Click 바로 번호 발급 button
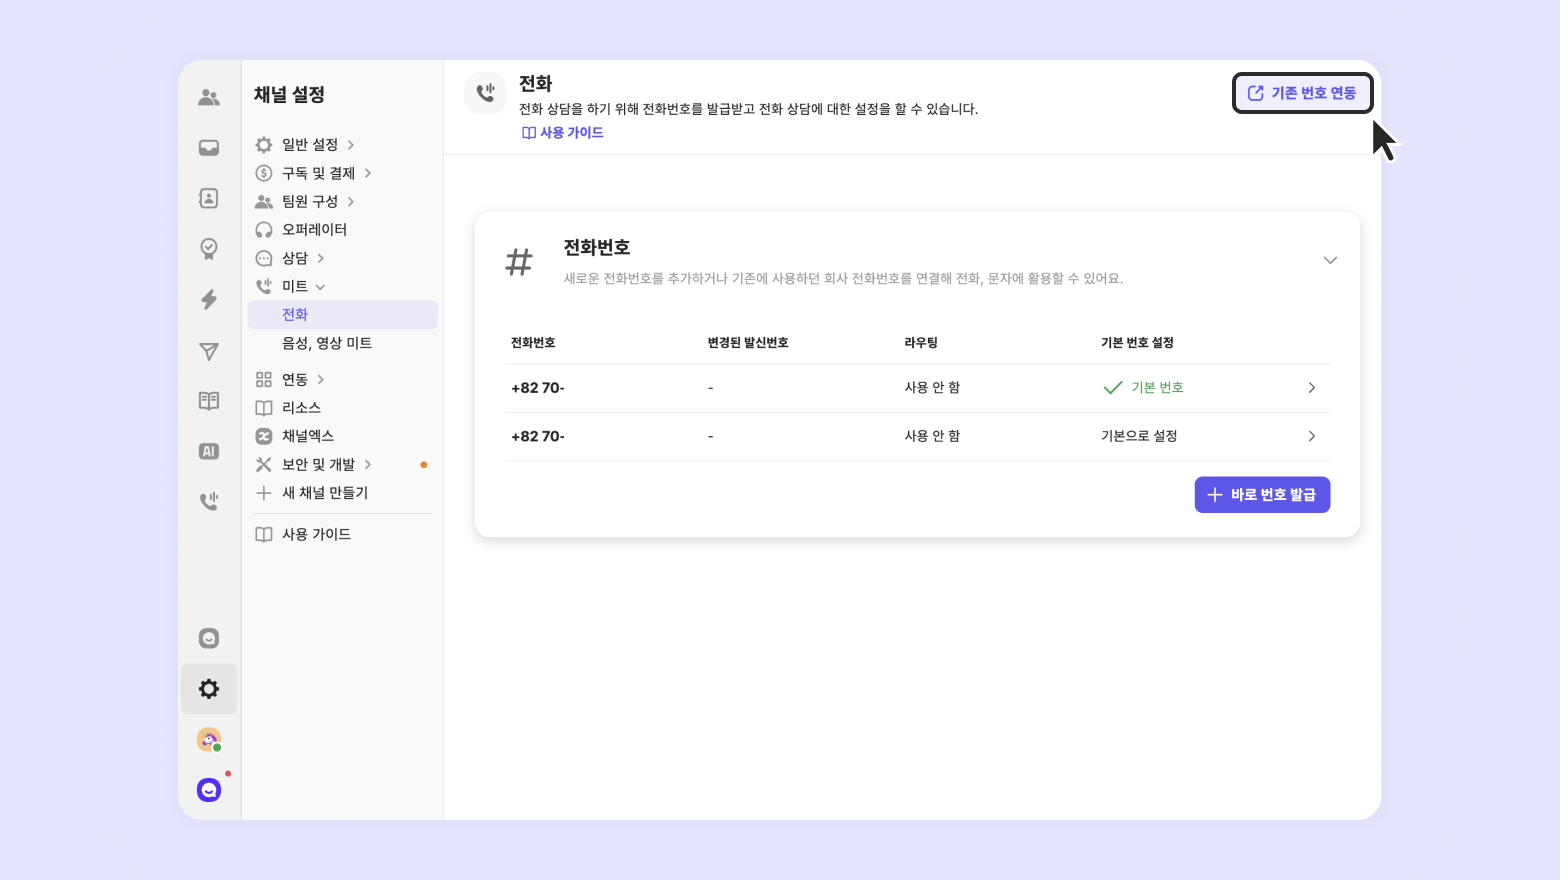The width and height of the screenshot is (1560, 880). coord(1262,495)
